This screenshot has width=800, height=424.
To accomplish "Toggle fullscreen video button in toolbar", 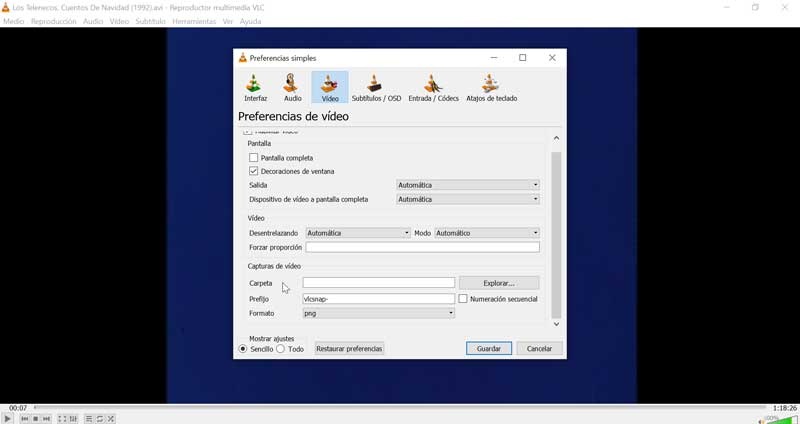I will click(62, 419).
